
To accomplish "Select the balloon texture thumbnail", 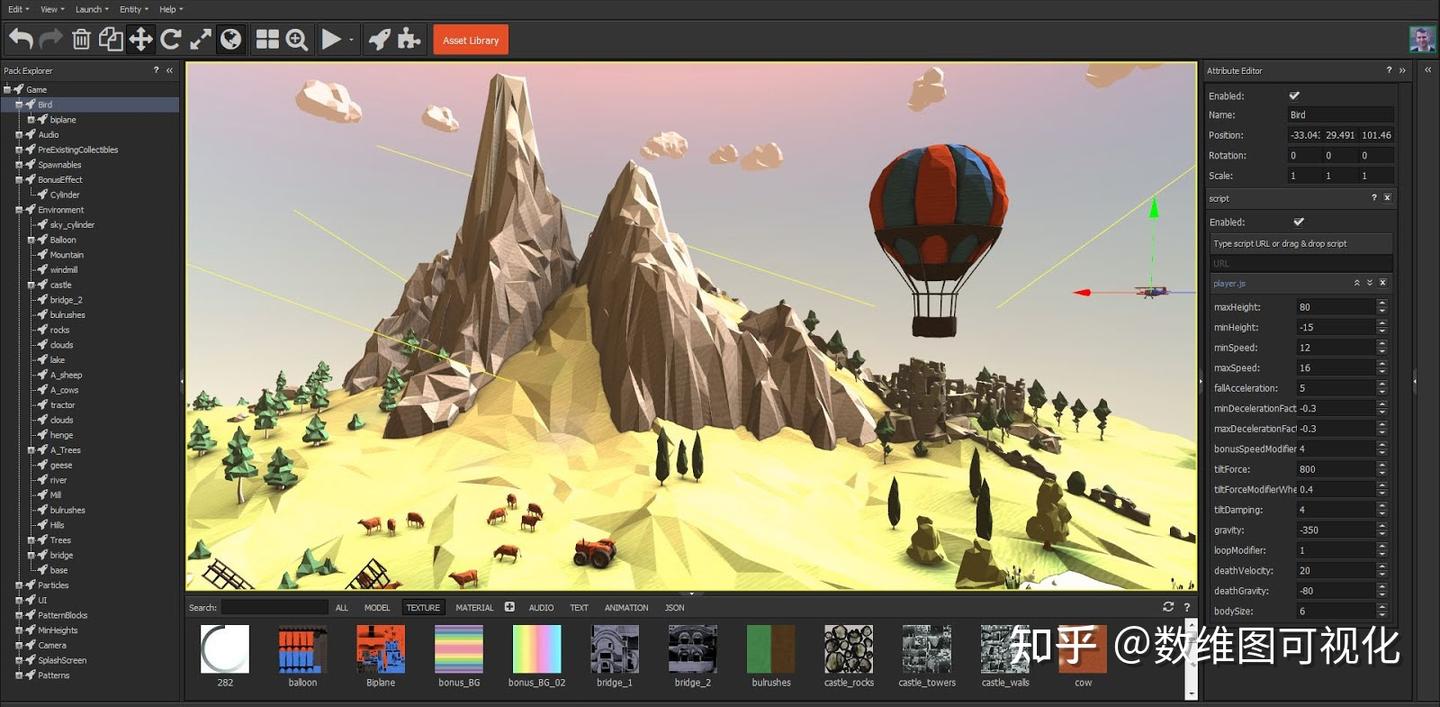I will (x=301, y=649).
